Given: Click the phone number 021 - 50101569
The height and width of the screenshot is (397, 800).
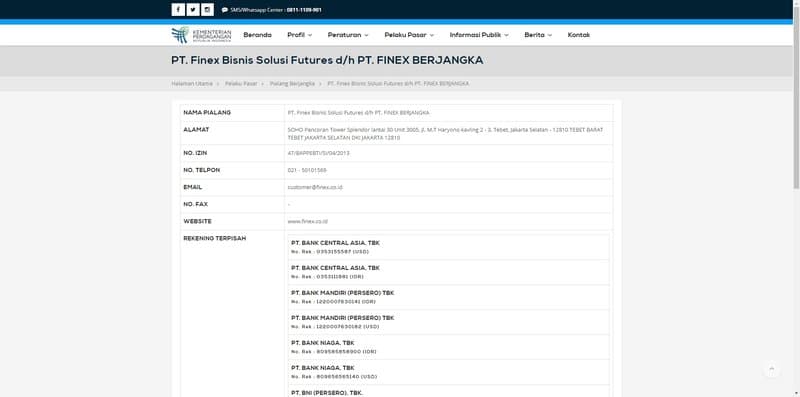Looking at the screenshot, I should 307,170.
